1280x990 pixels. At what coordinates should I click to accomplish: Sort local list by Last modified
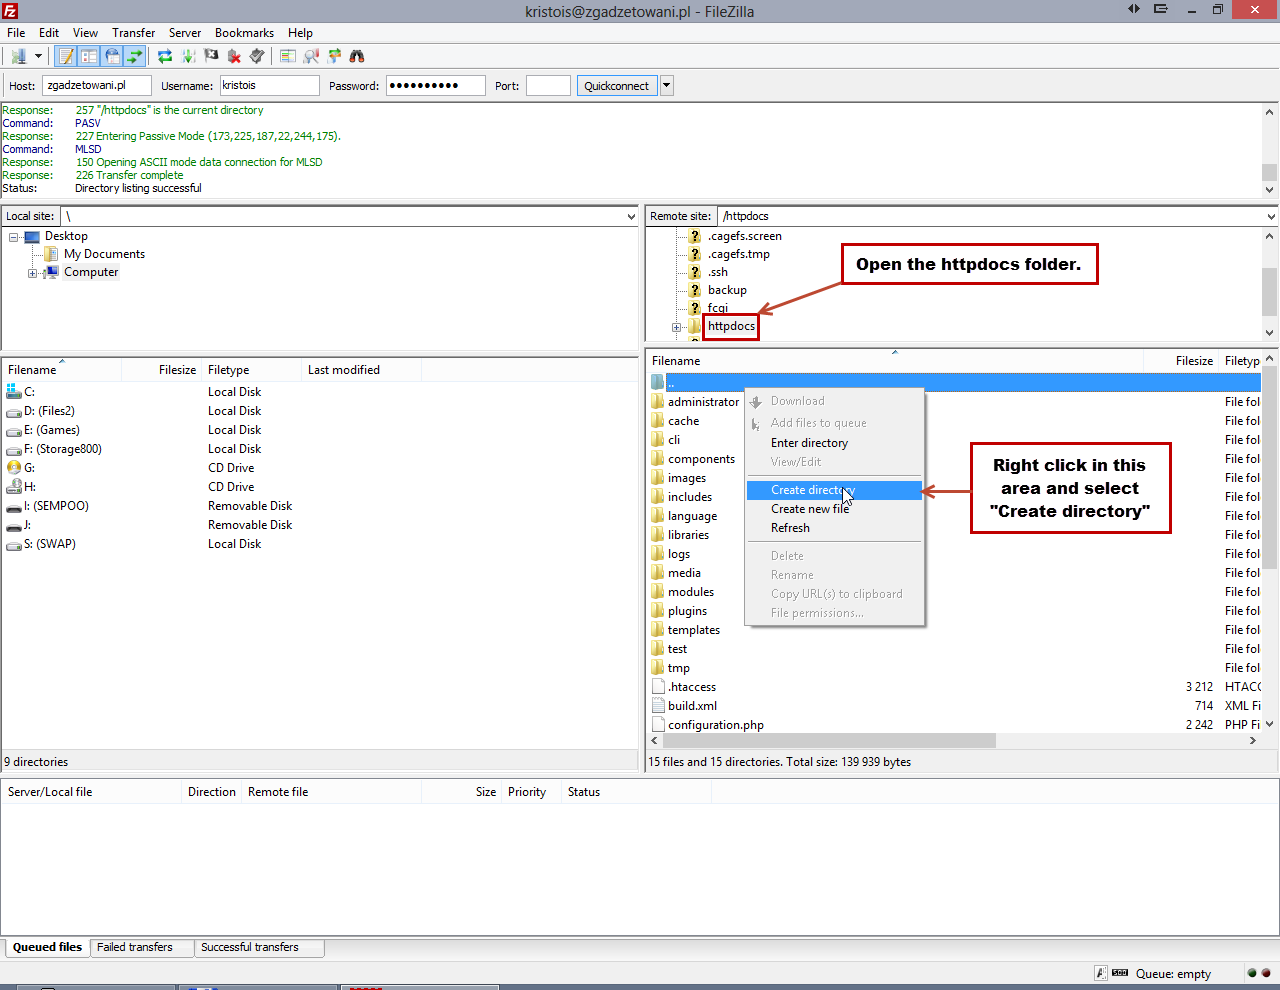[x=361, y=370]
